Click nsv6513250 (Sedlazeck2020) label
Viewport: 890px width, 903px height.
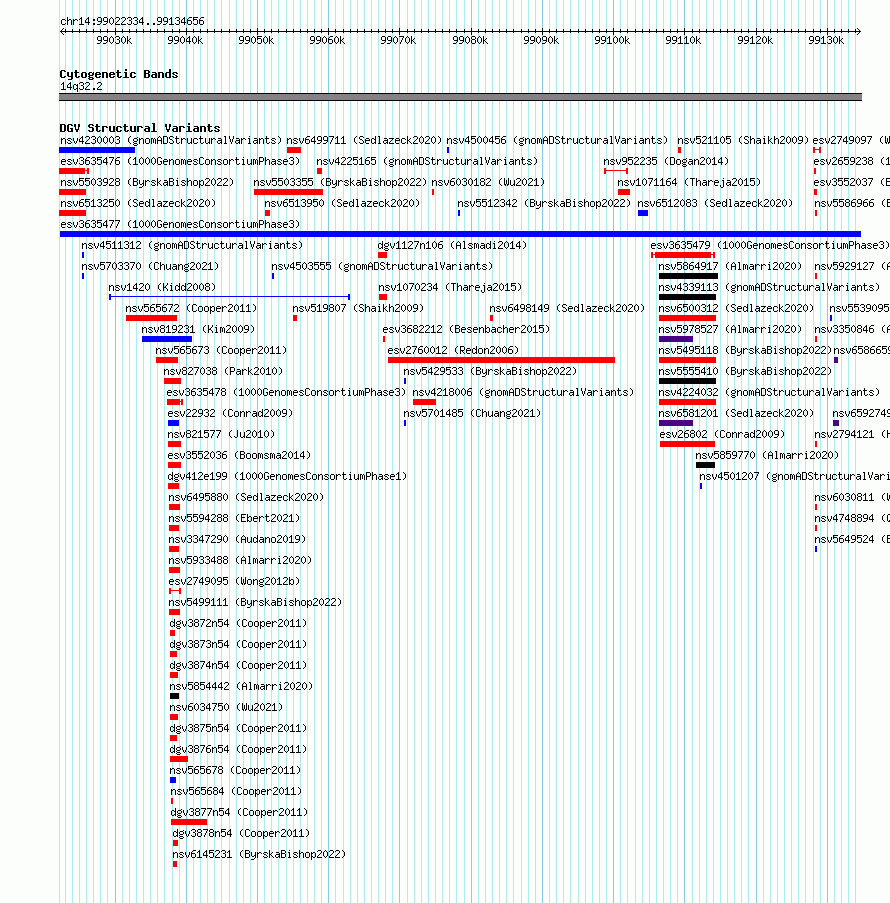(x=138, y=203)
